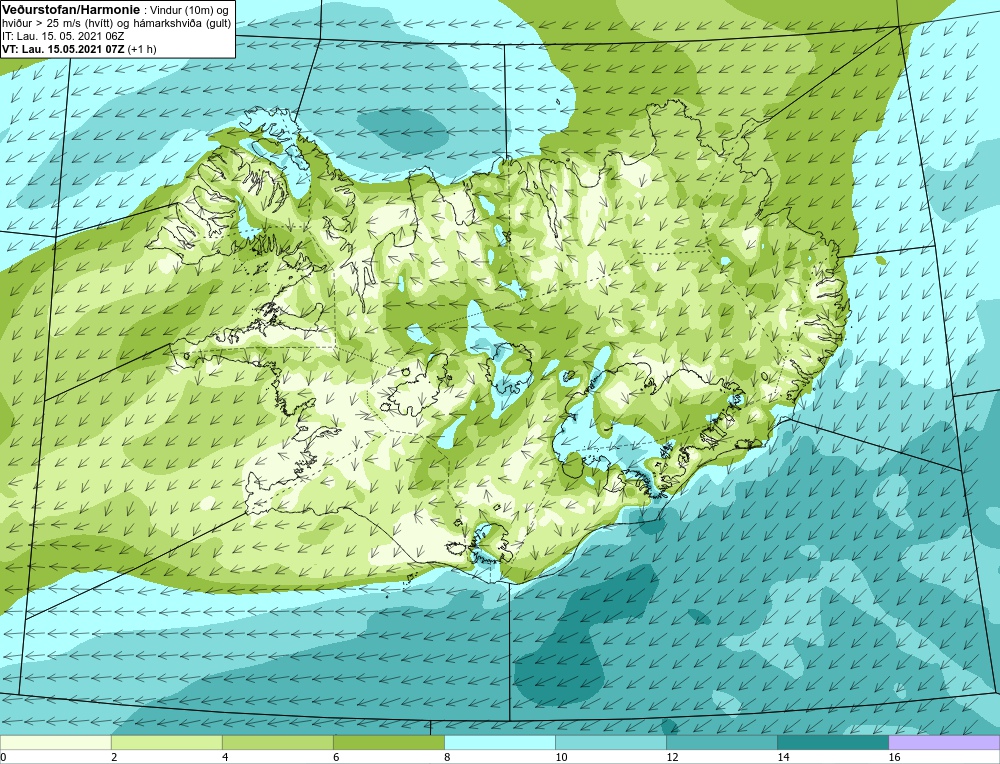
Task: Click the 'IT: Lau. 15. 05. 2021 06Z' initial time line
Action: click(63, 36)
